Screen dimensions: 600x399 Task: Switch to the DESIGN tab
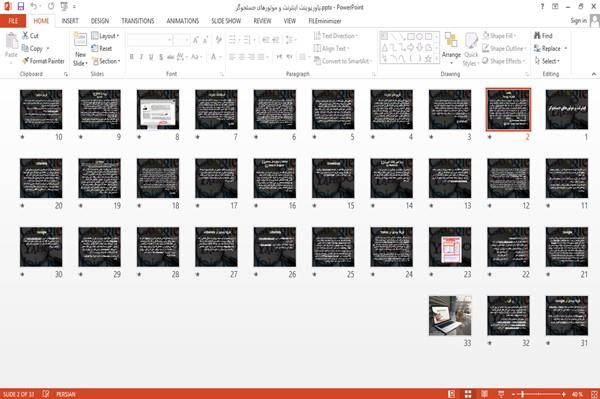coord(99,21)
